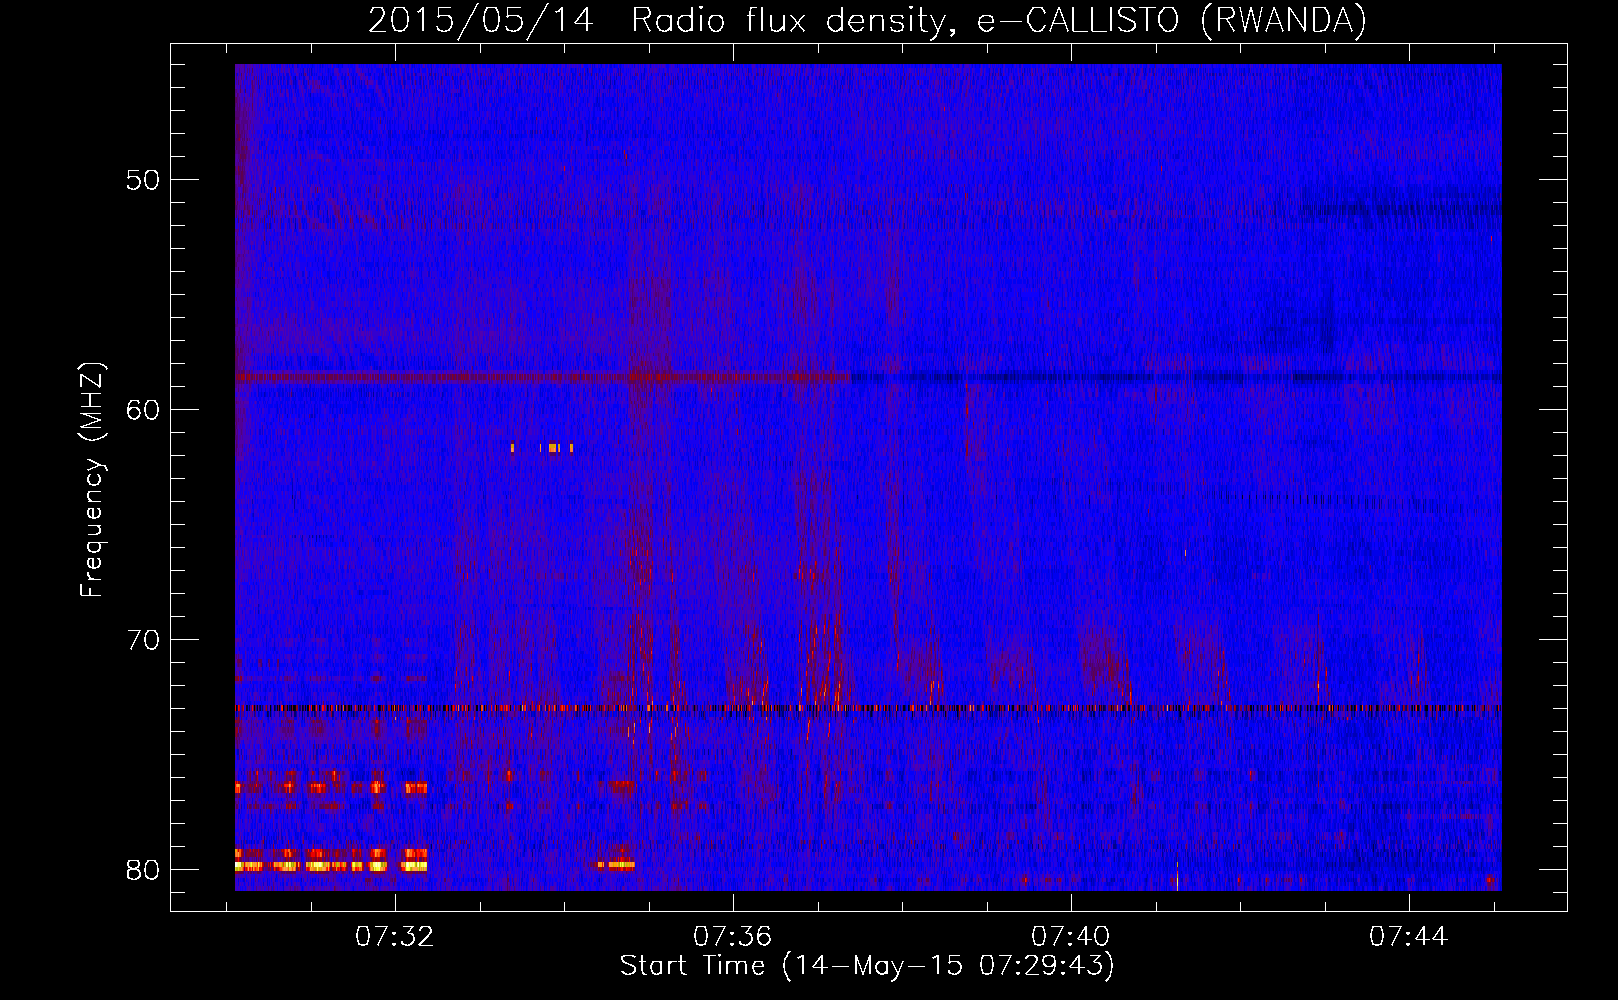Image resolution: width=1618 pixels, height=1000 pixels.
Task: Click the small orange dashes near 62 MHz
Action: [542, 448]
